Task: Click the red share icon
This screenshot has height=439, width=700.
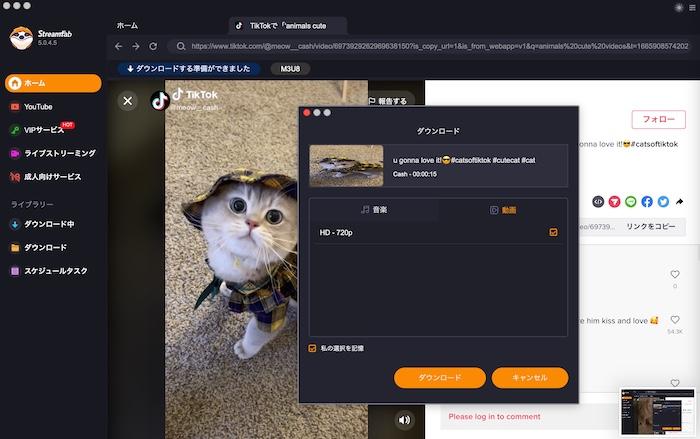Action: [614, 202]
